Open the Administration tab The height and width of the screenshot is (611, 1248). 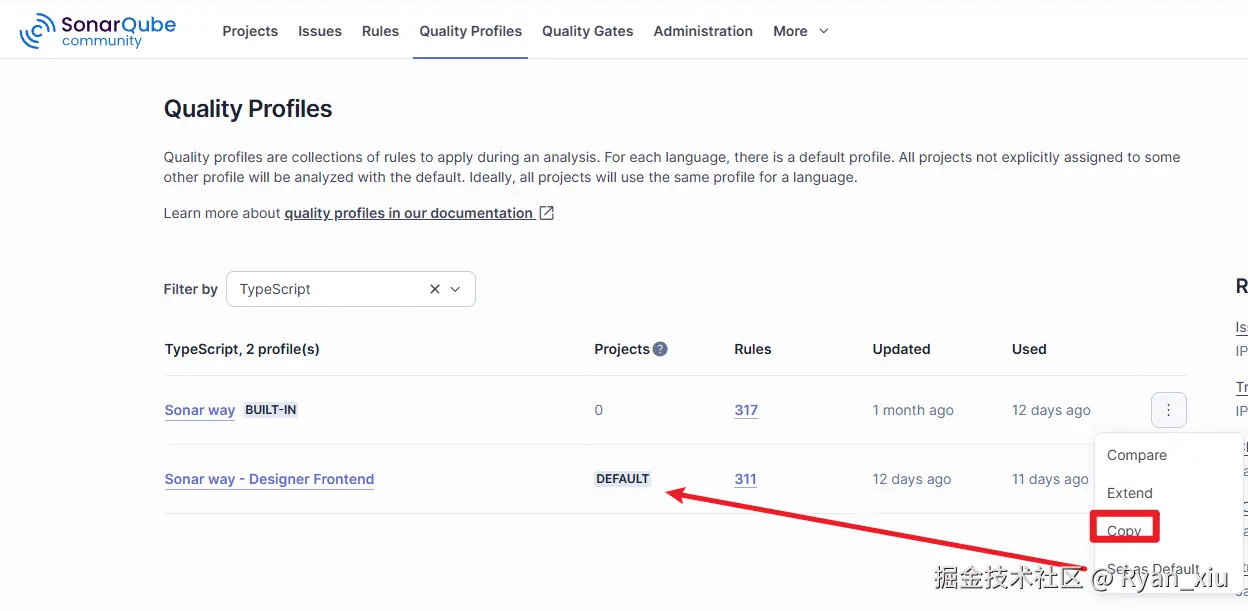(703, 31)
